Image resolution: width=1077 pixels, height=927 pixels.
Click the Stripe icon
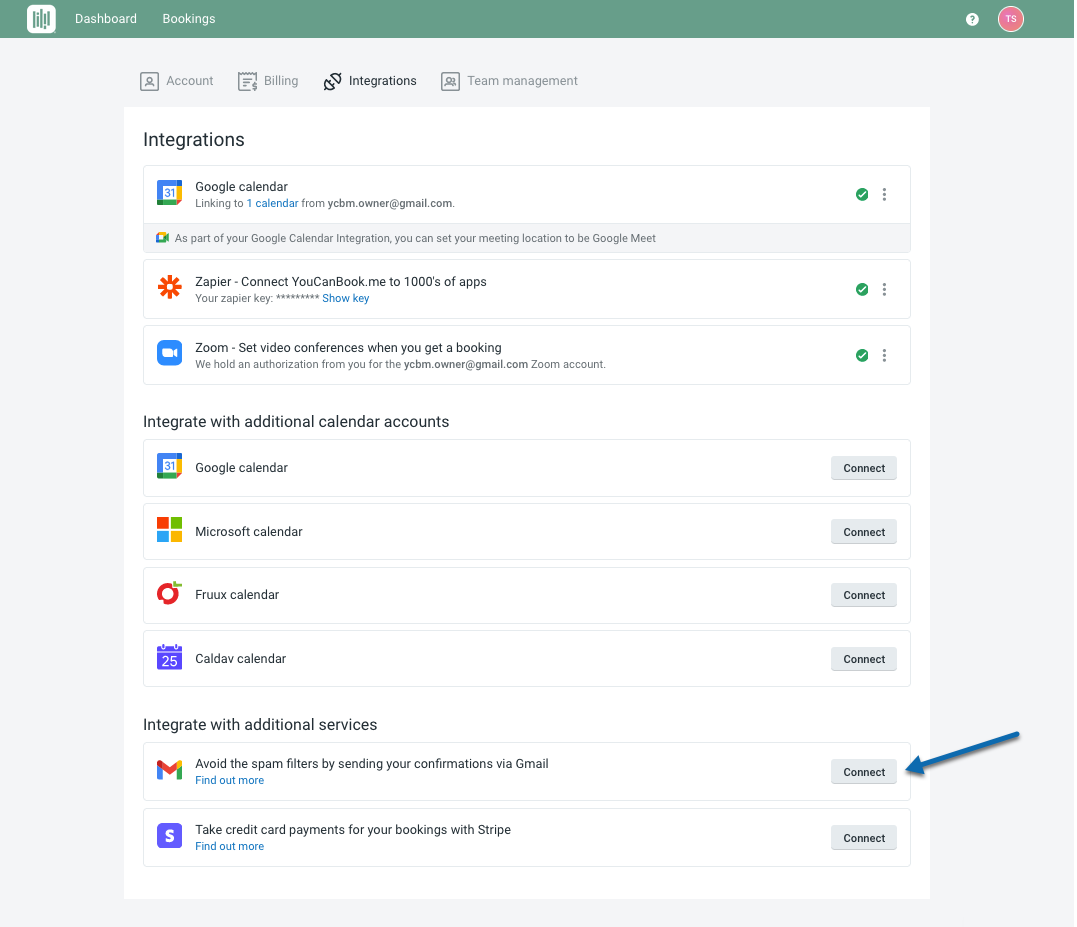[169, 835]
